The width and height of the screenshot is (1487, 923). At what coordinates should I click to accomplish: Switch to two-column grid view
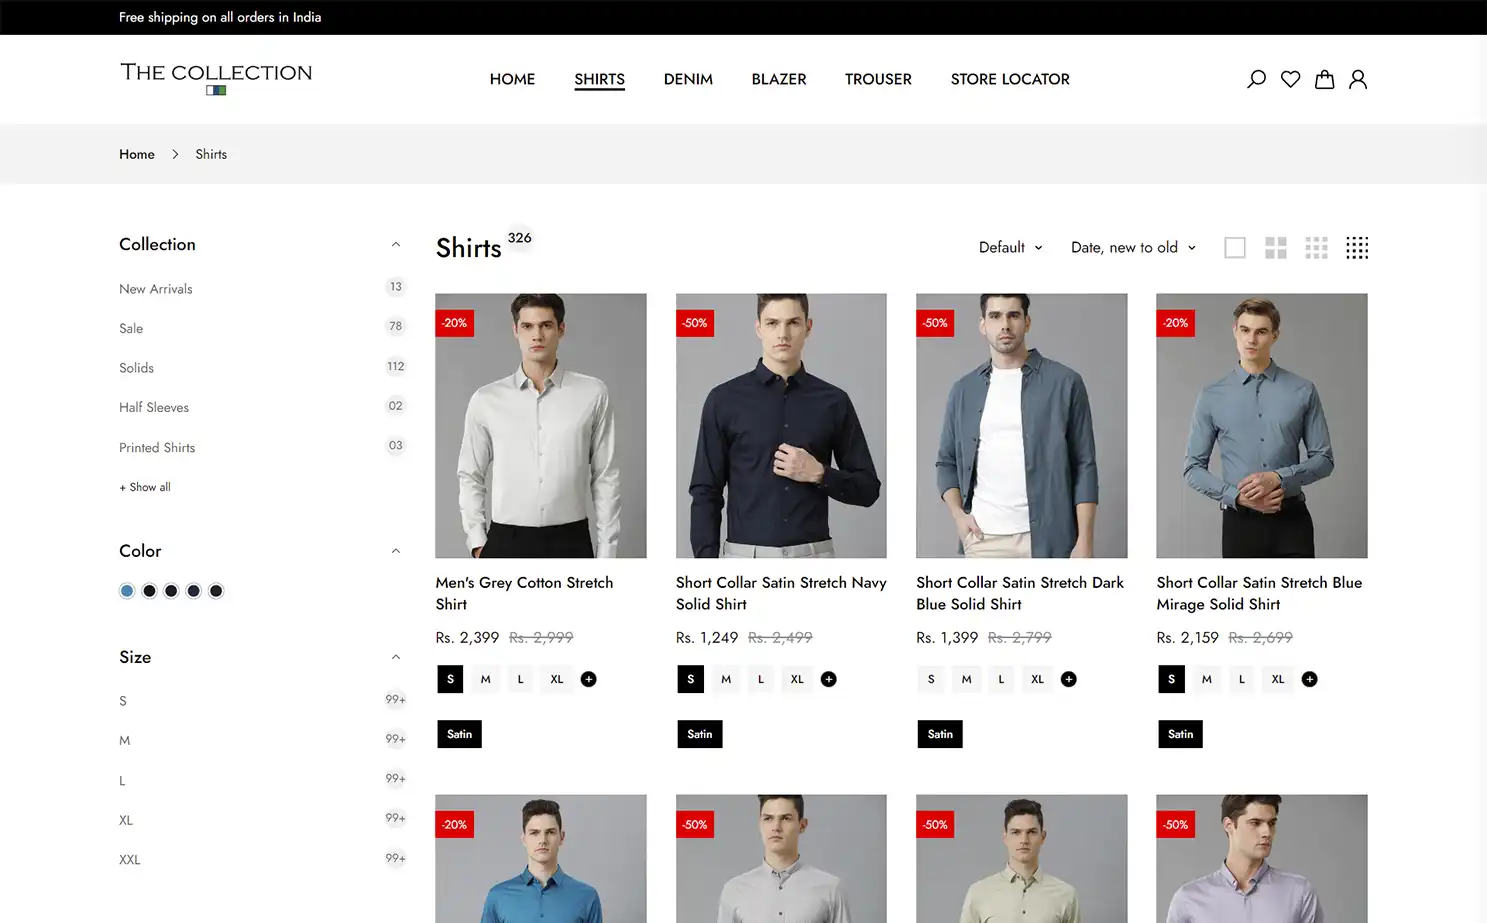click(1275, 247)
